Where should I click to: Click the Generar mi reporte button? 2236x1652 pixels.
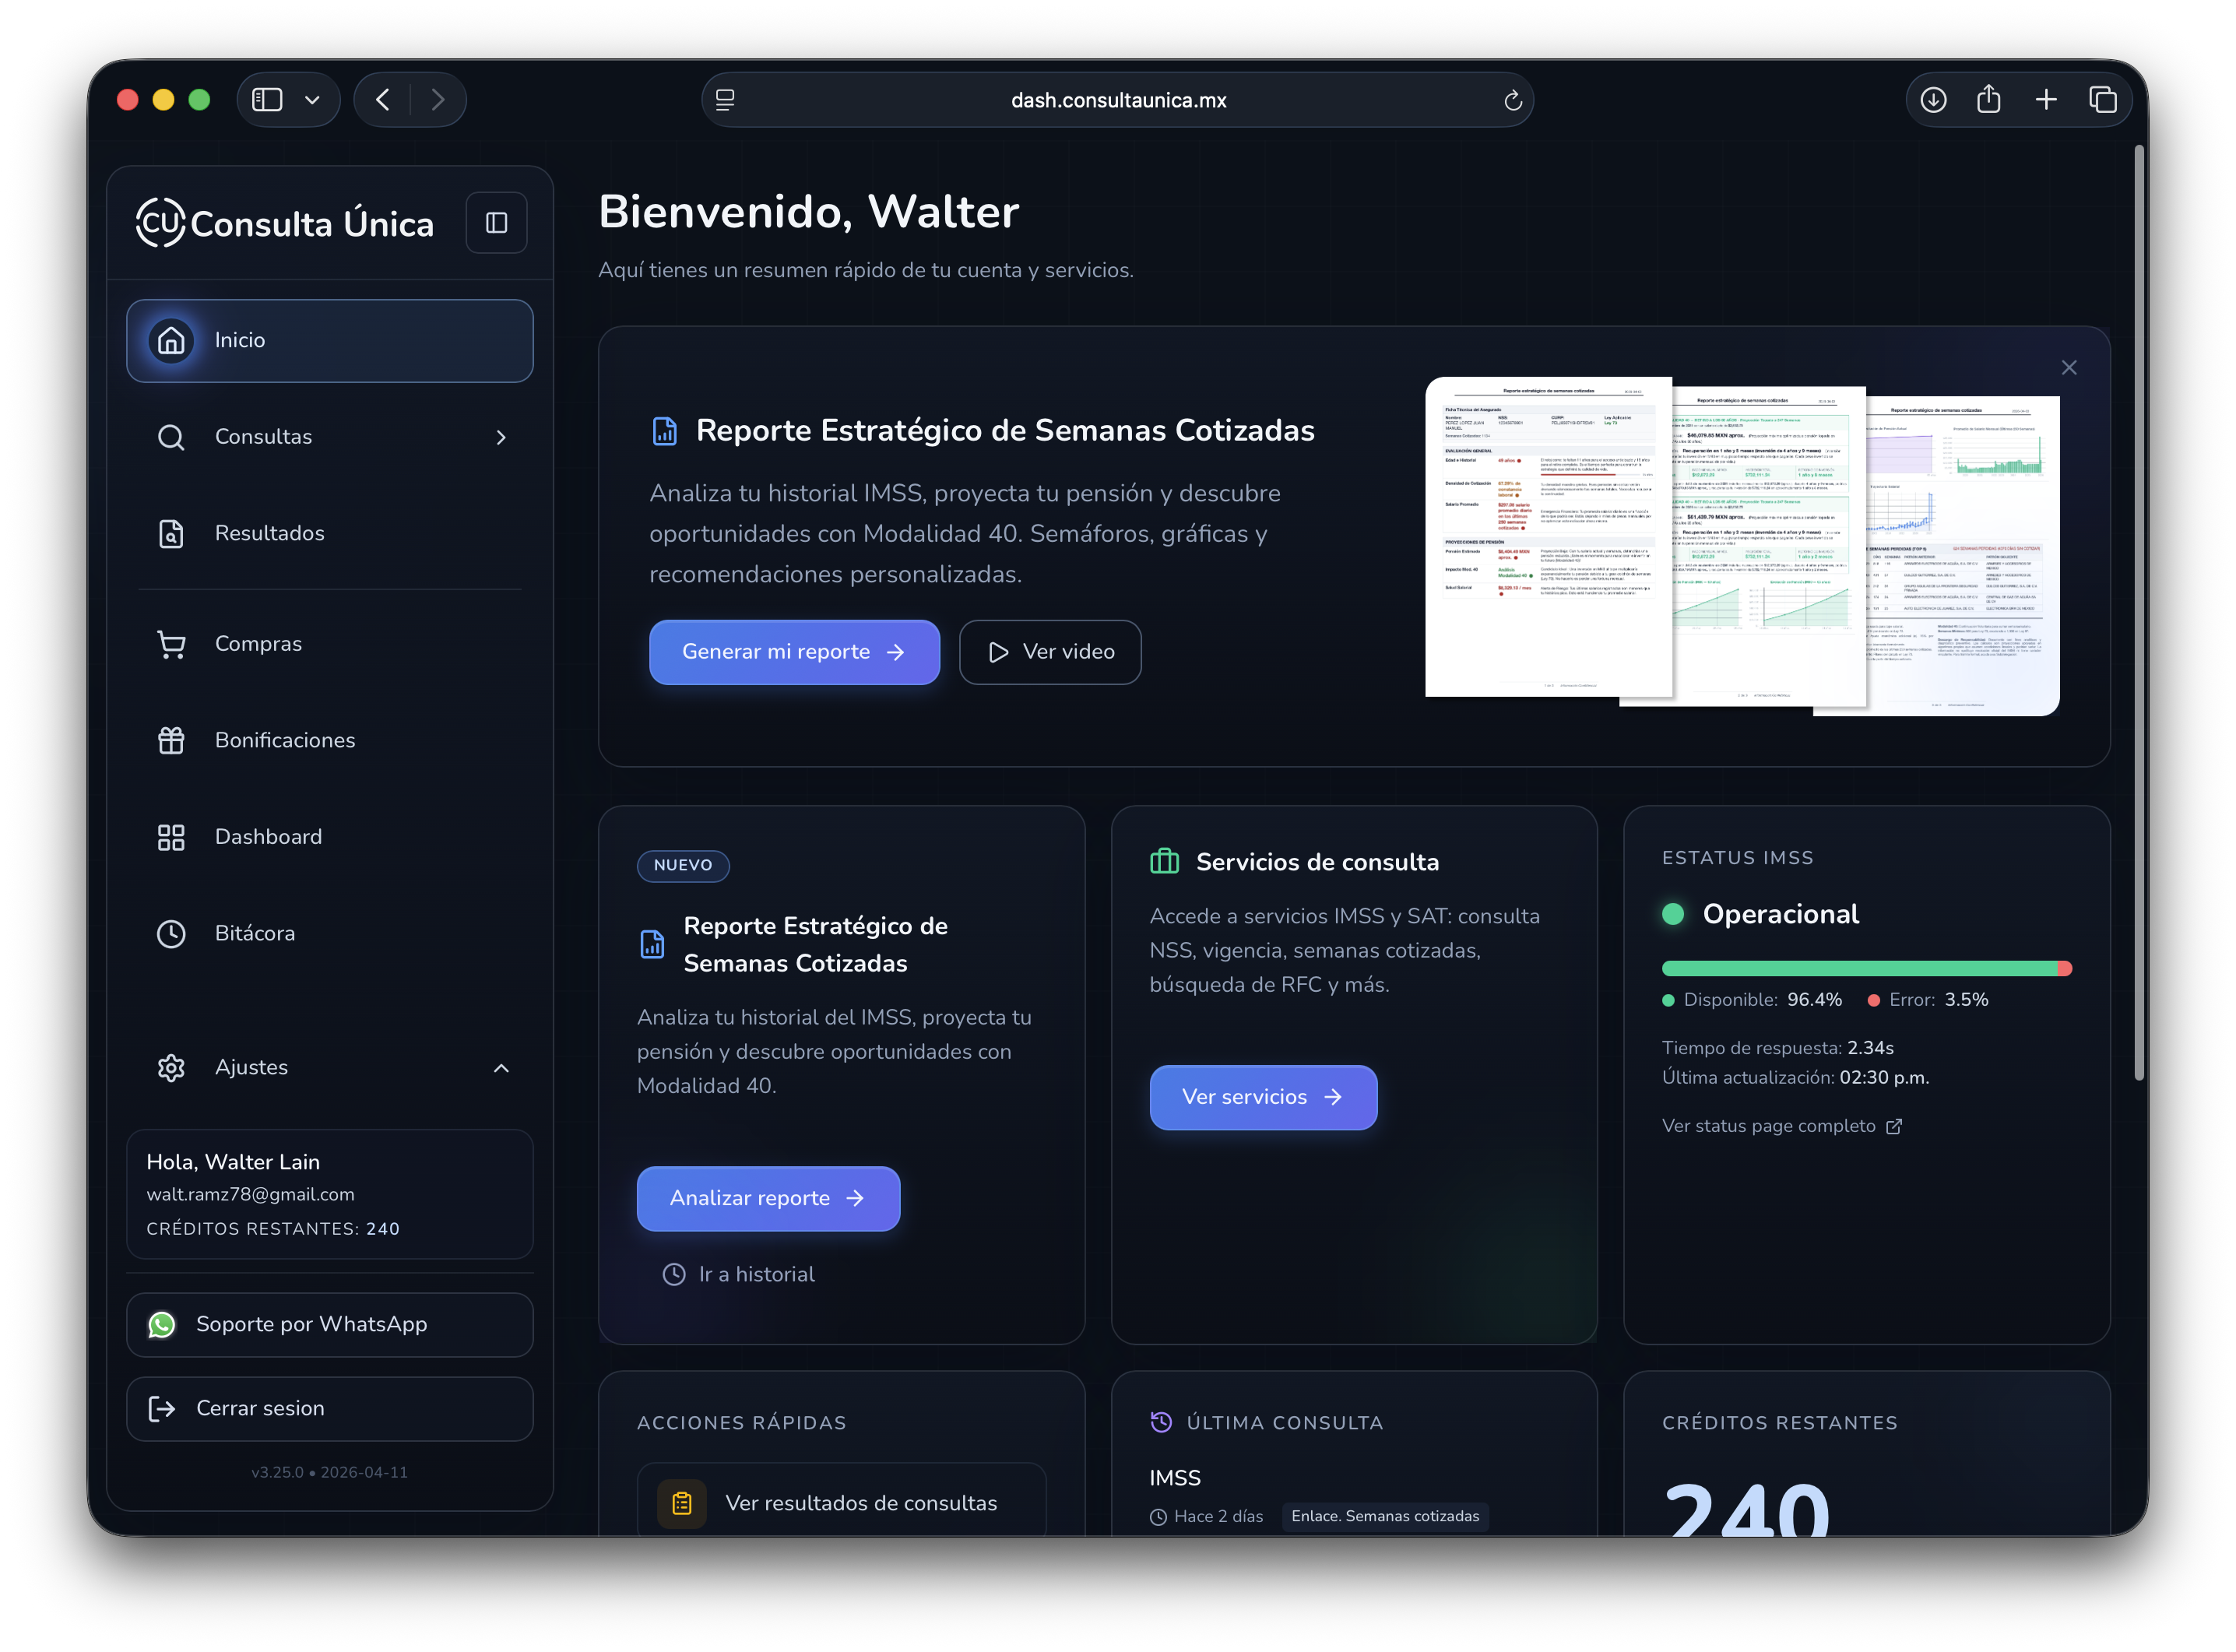tap(794, 652)
